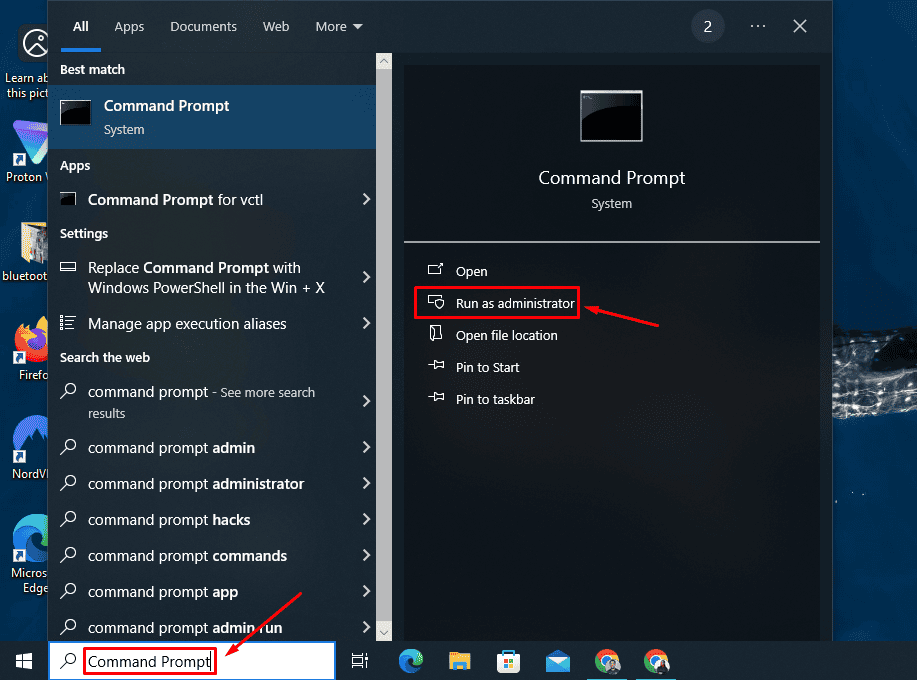Click the search magnifier icon in the taskbar search box
The width and height of the screenshot is (917, 680).
click(x=68, y=661)
